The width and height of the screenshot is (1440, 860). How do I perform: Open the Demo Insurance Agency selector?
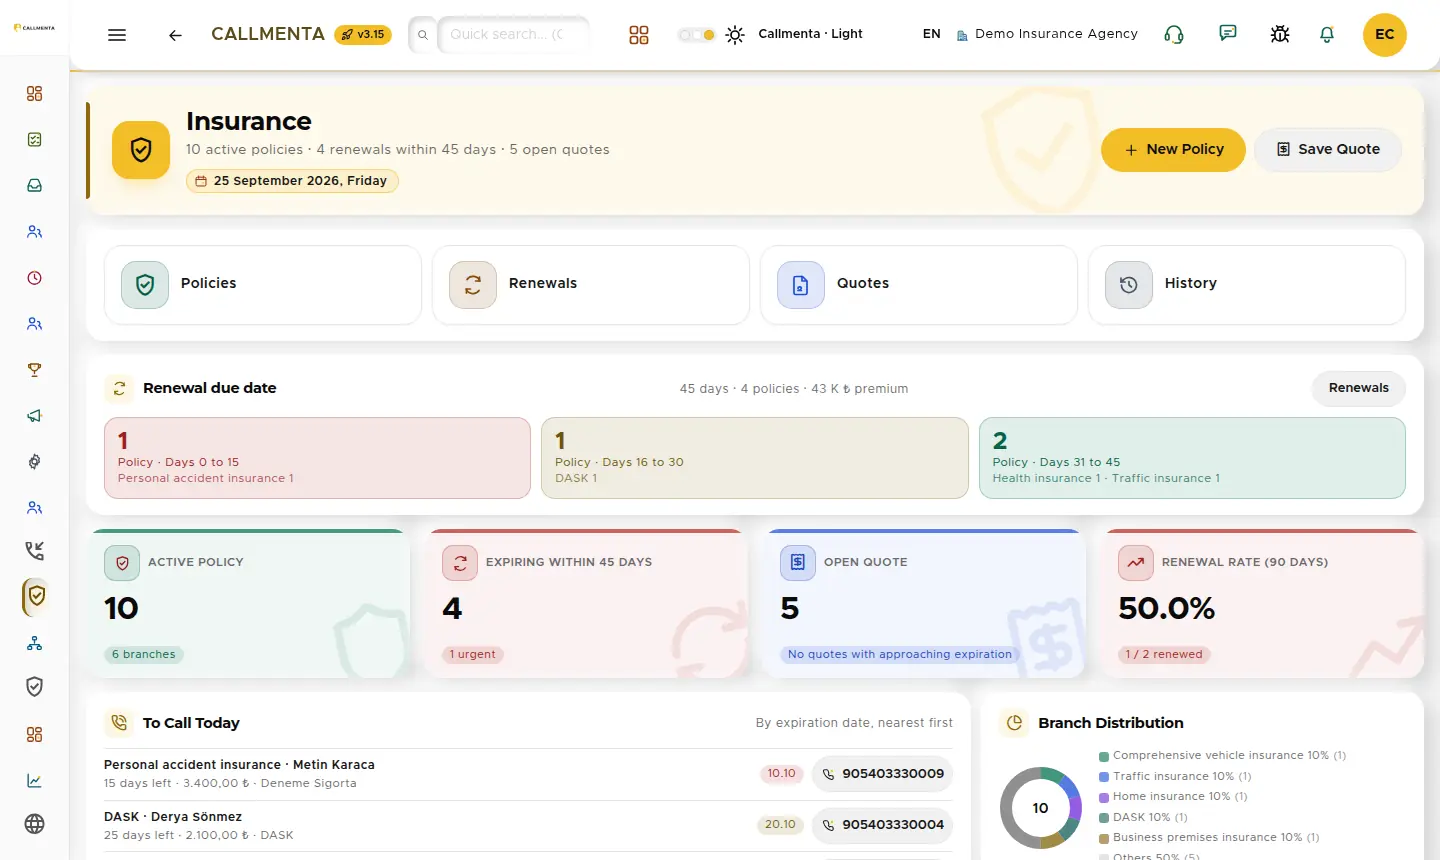pyautogui.click(x=1047, y=34)
